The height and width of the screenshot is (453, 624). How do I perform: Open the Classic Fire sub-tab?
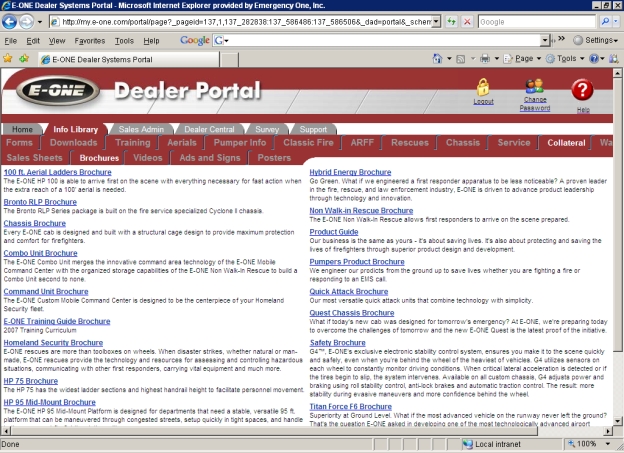(308, 143)
